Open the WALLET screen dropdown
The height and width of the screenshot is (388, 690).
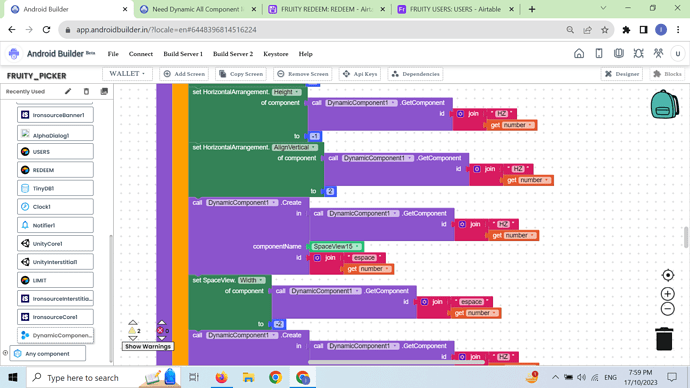pyautogui.click(x=127, y=73)
